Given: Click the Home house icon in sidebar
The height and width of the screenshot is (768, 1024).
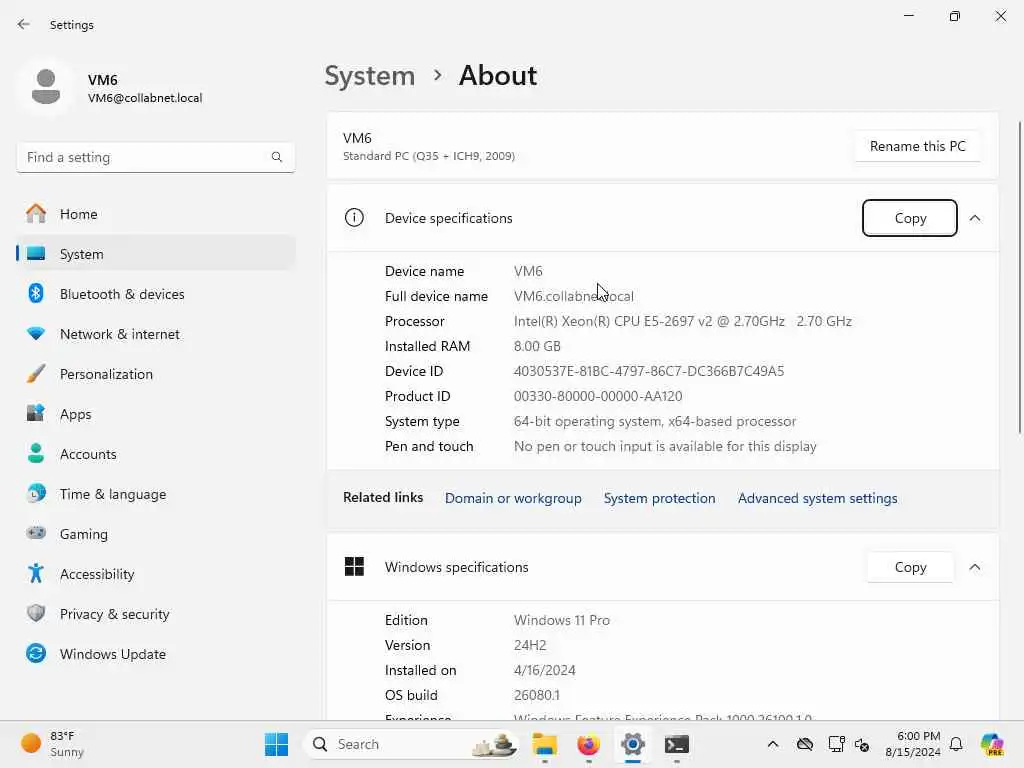Looking at the screenshot, I should coord(36,214).
